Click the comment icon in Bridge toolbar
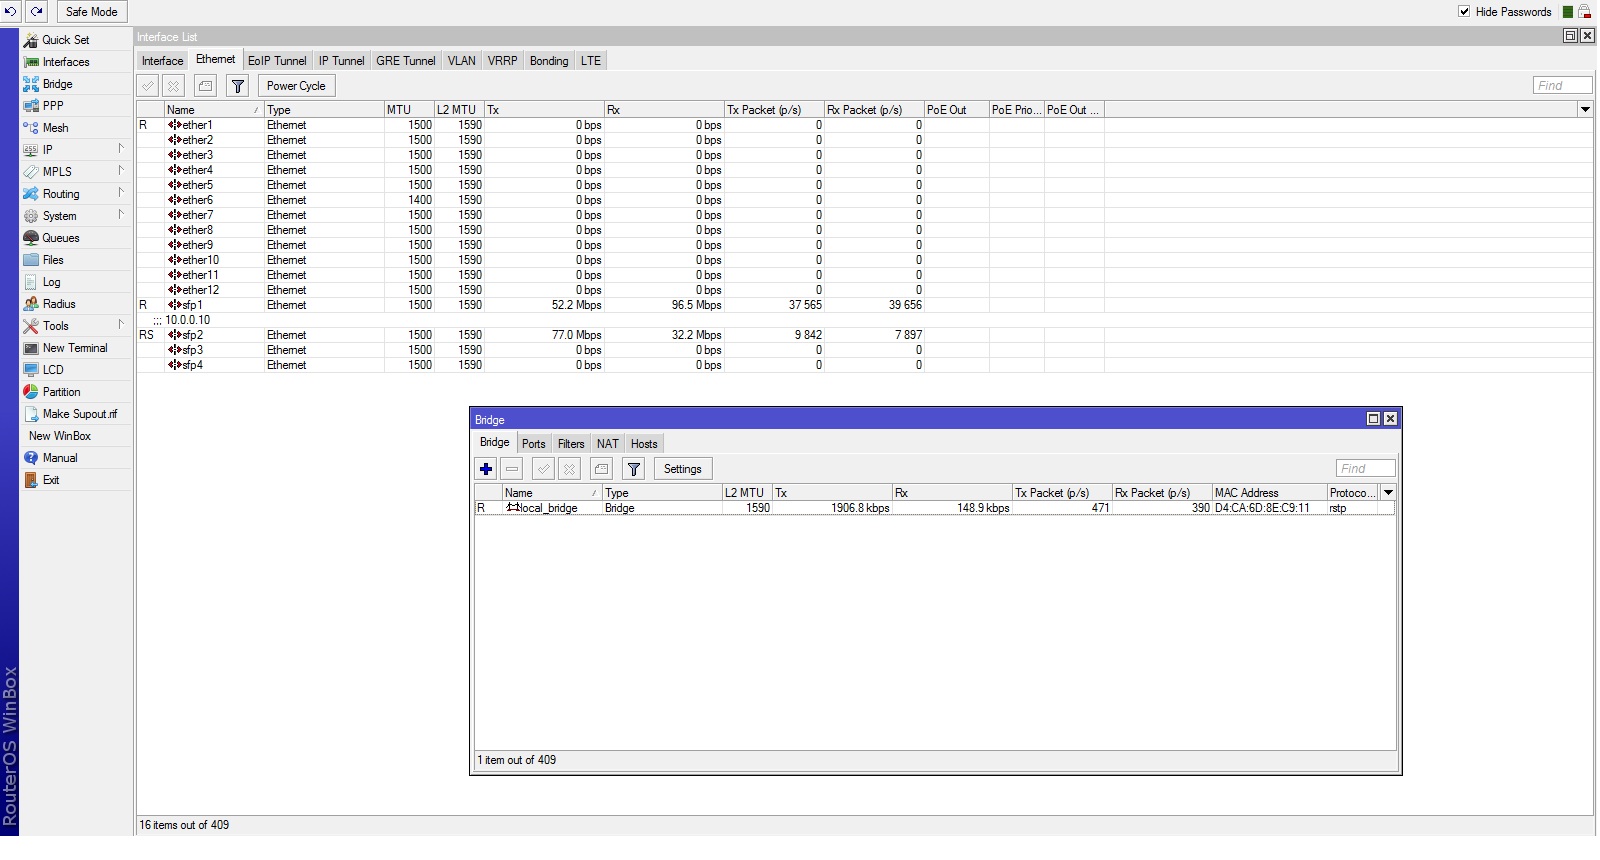 coord(601,469)
